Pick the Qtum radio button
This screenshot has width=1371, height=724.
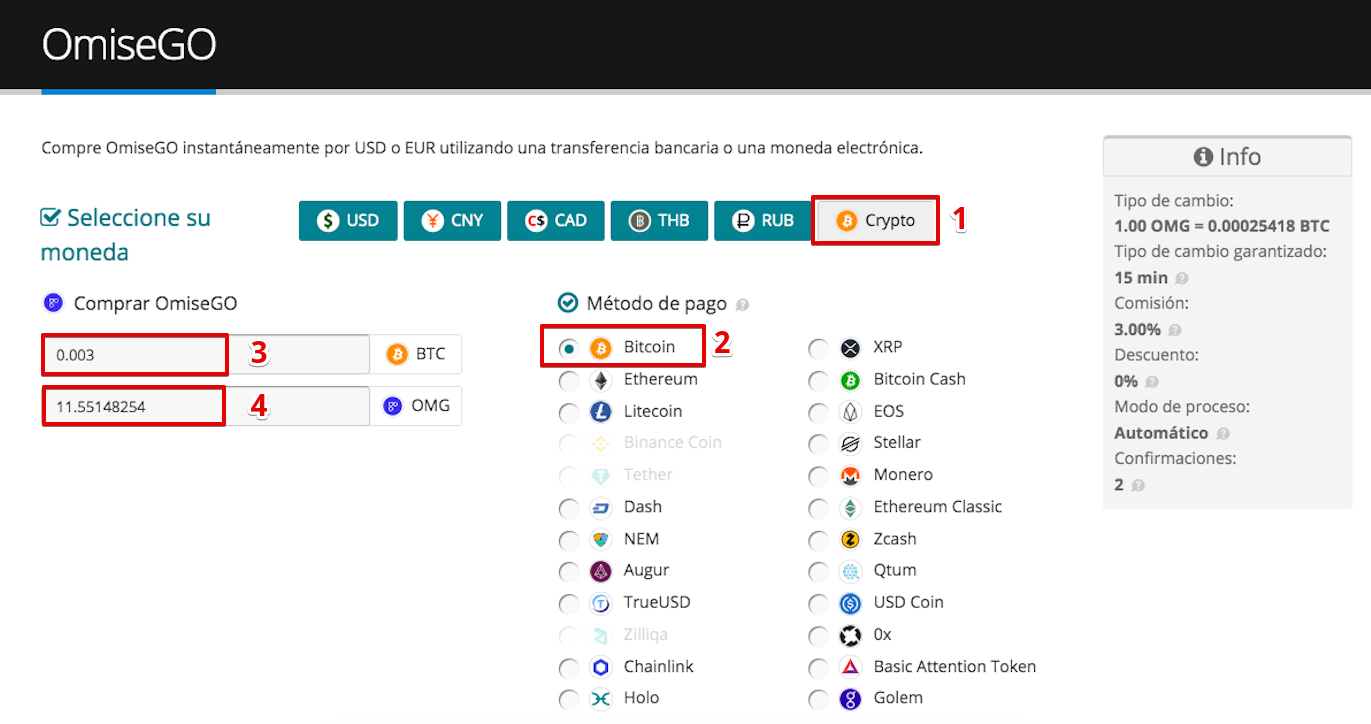tap(819, 571)
